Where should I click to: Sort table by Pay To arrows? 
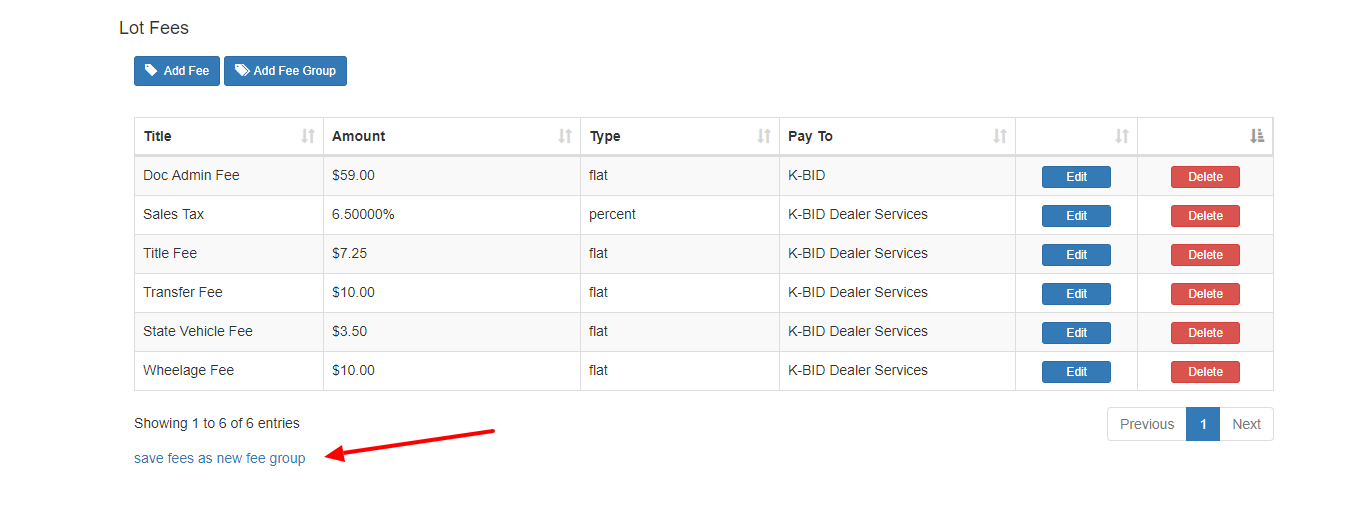[x=1000, y=136]
